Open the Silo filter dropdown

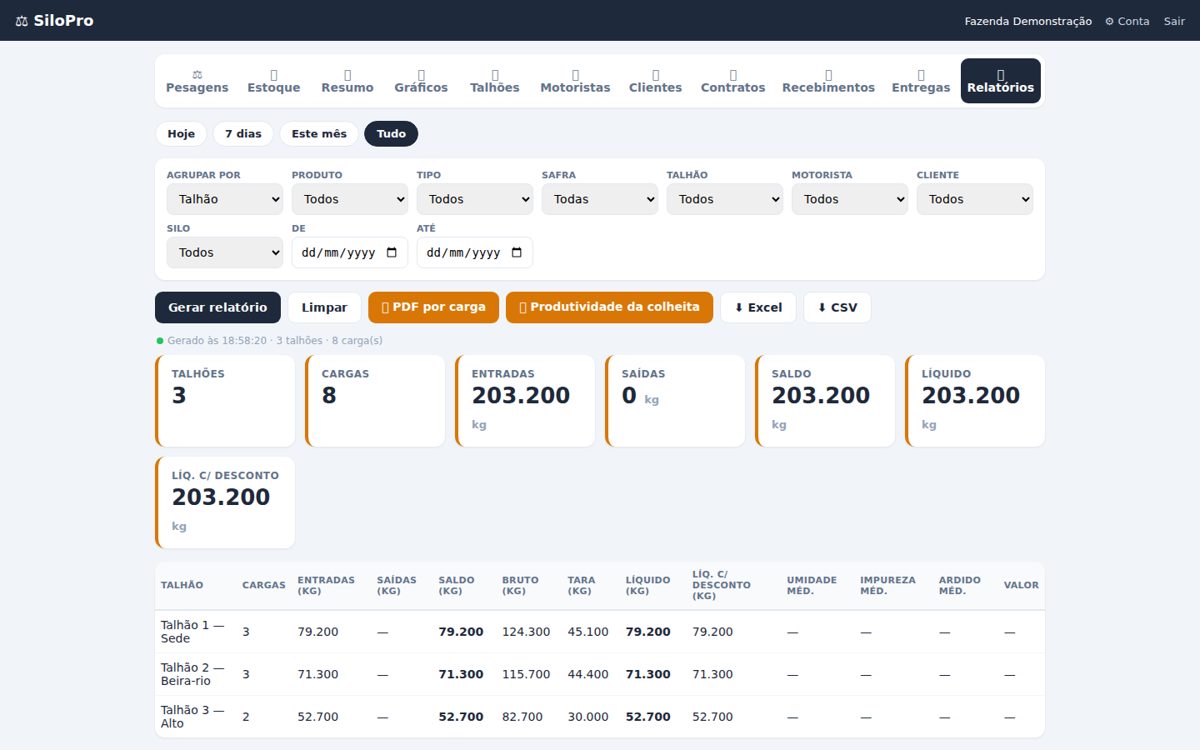(x=225, y=253)
